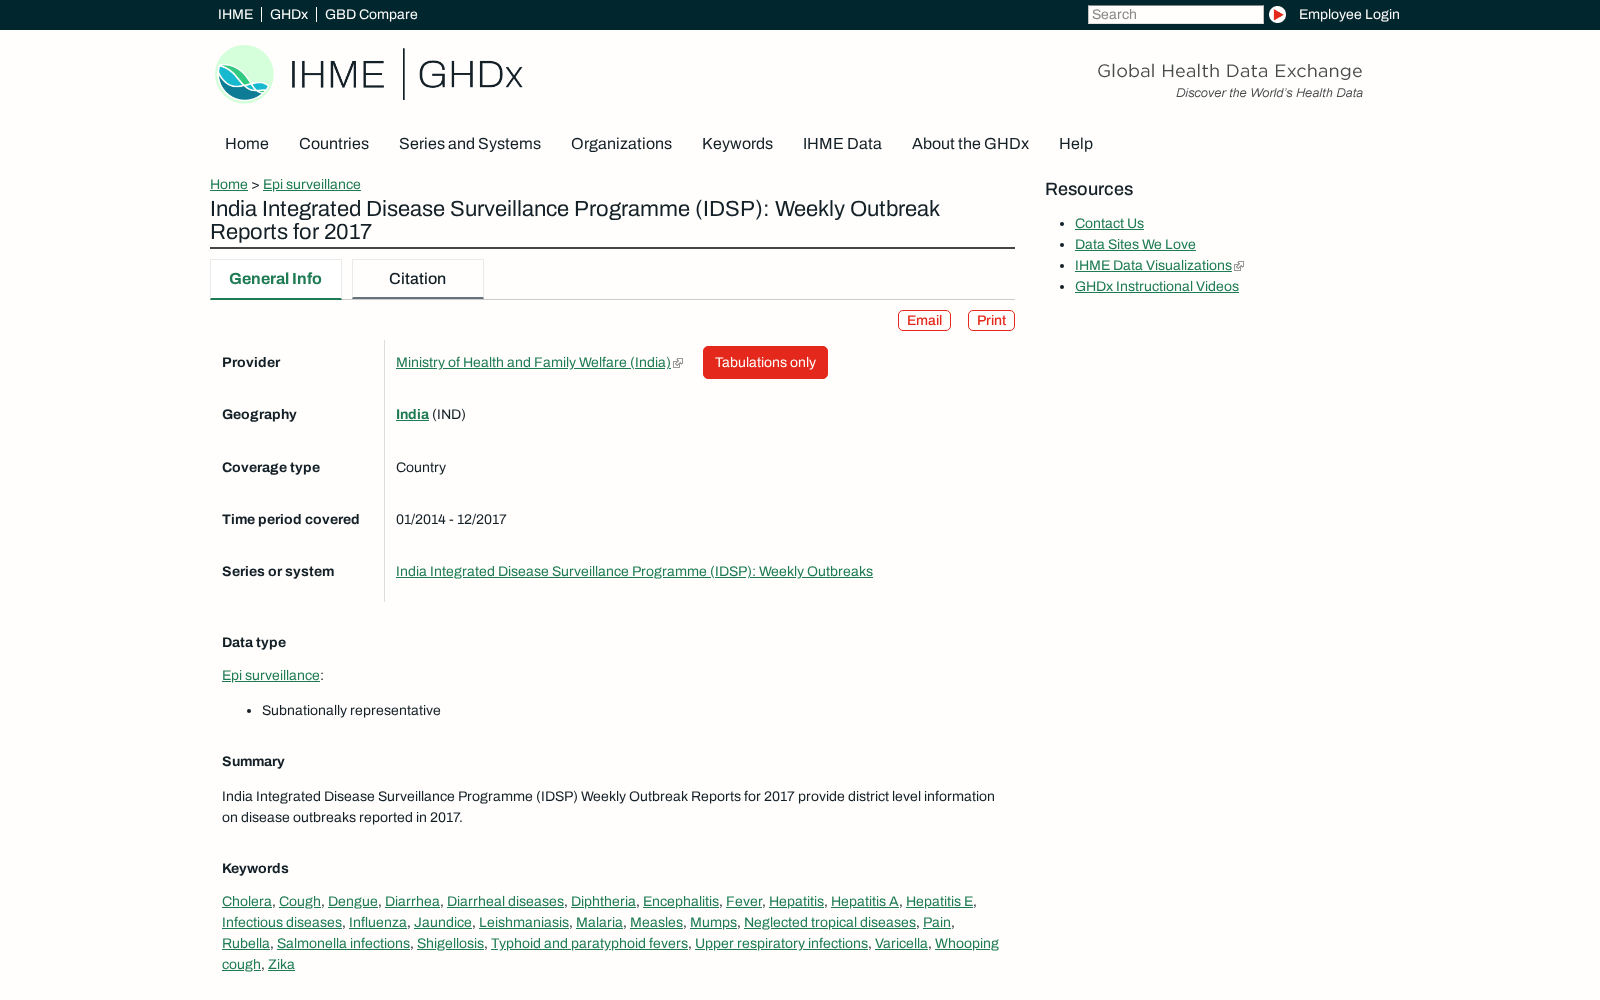Click the Pain keyword
Image resolution: width=1600 pixels, height=1000 pixels.
937,922
